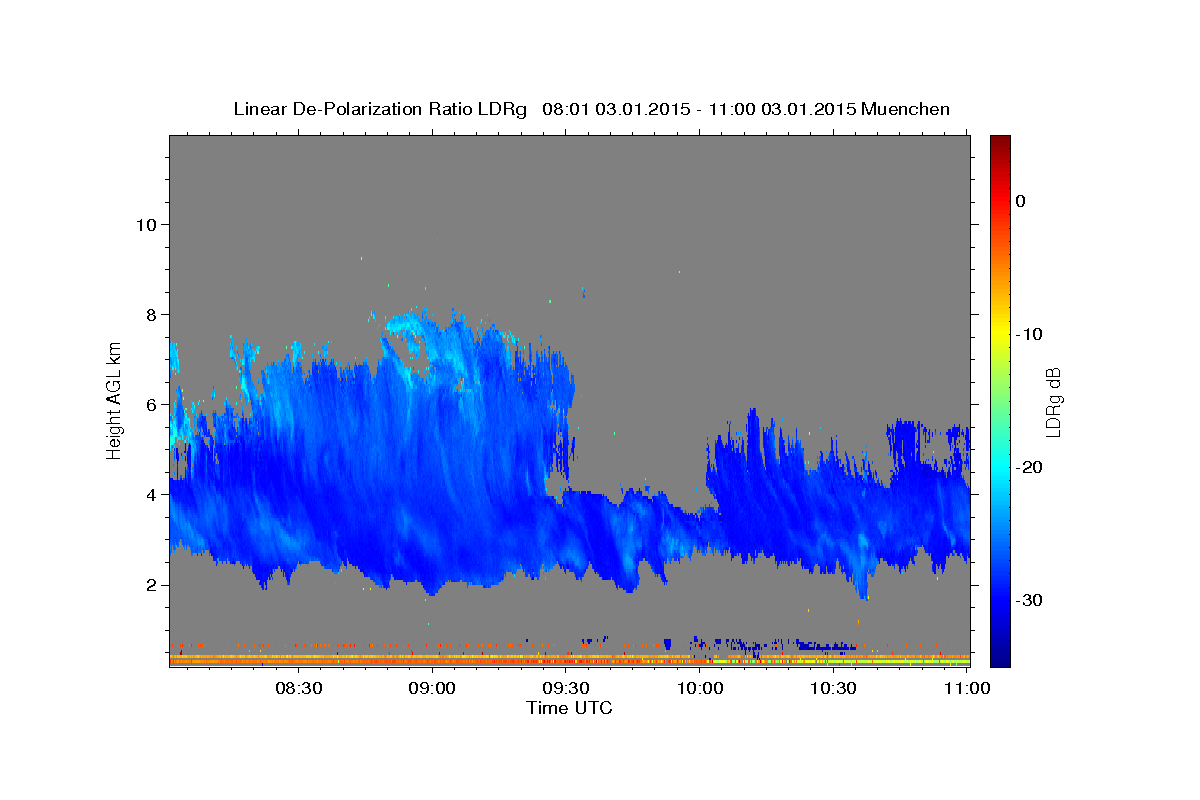Click the plot title 'Linear De-Polarization Ratio LDRg'
The width and height of the screenshot is (1200, 800).
380,109
